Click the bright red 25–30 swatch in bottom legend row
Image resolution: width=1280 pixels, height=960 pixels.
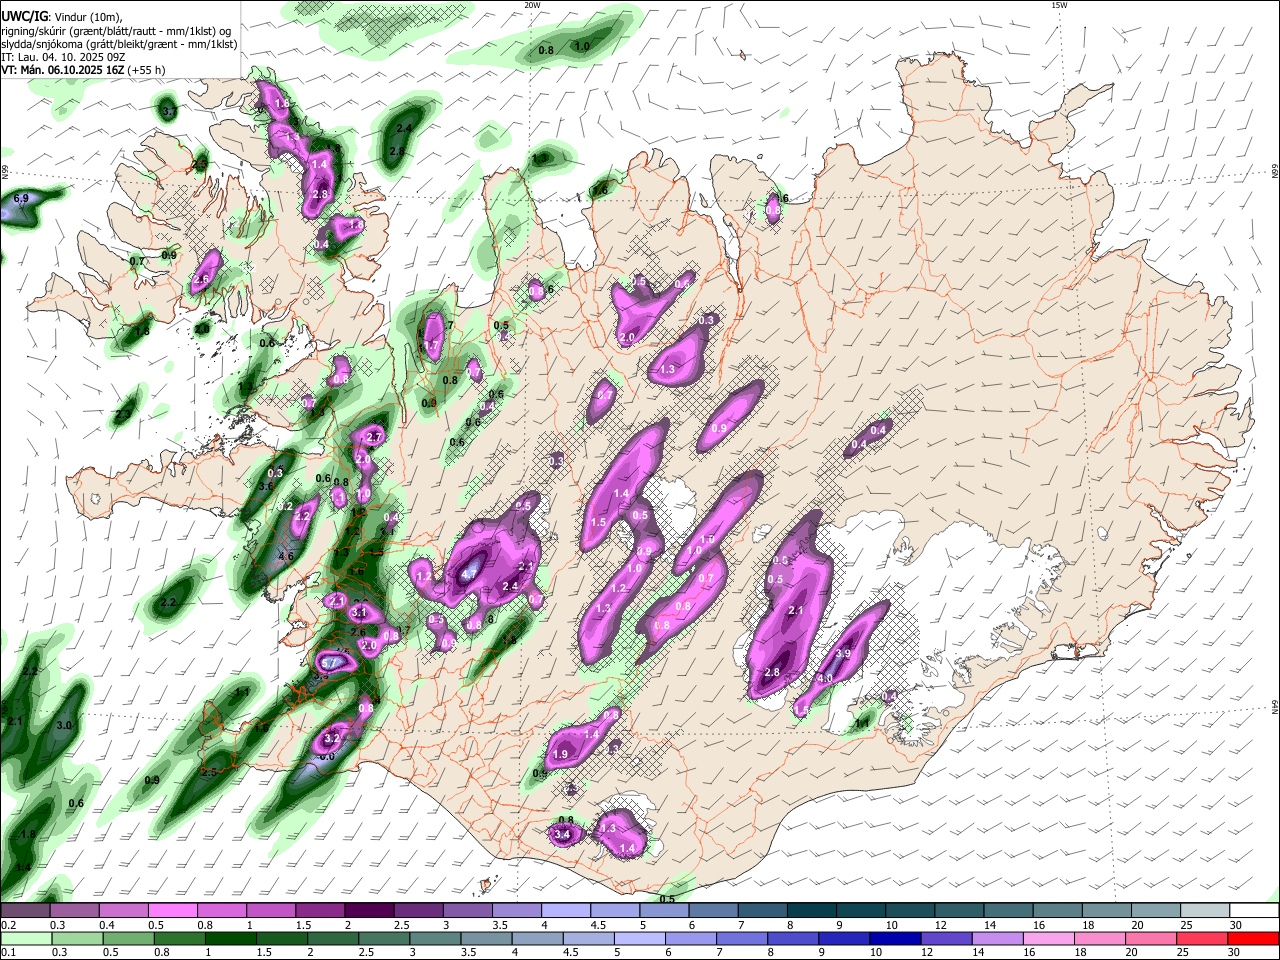[x=1252, y=938]
